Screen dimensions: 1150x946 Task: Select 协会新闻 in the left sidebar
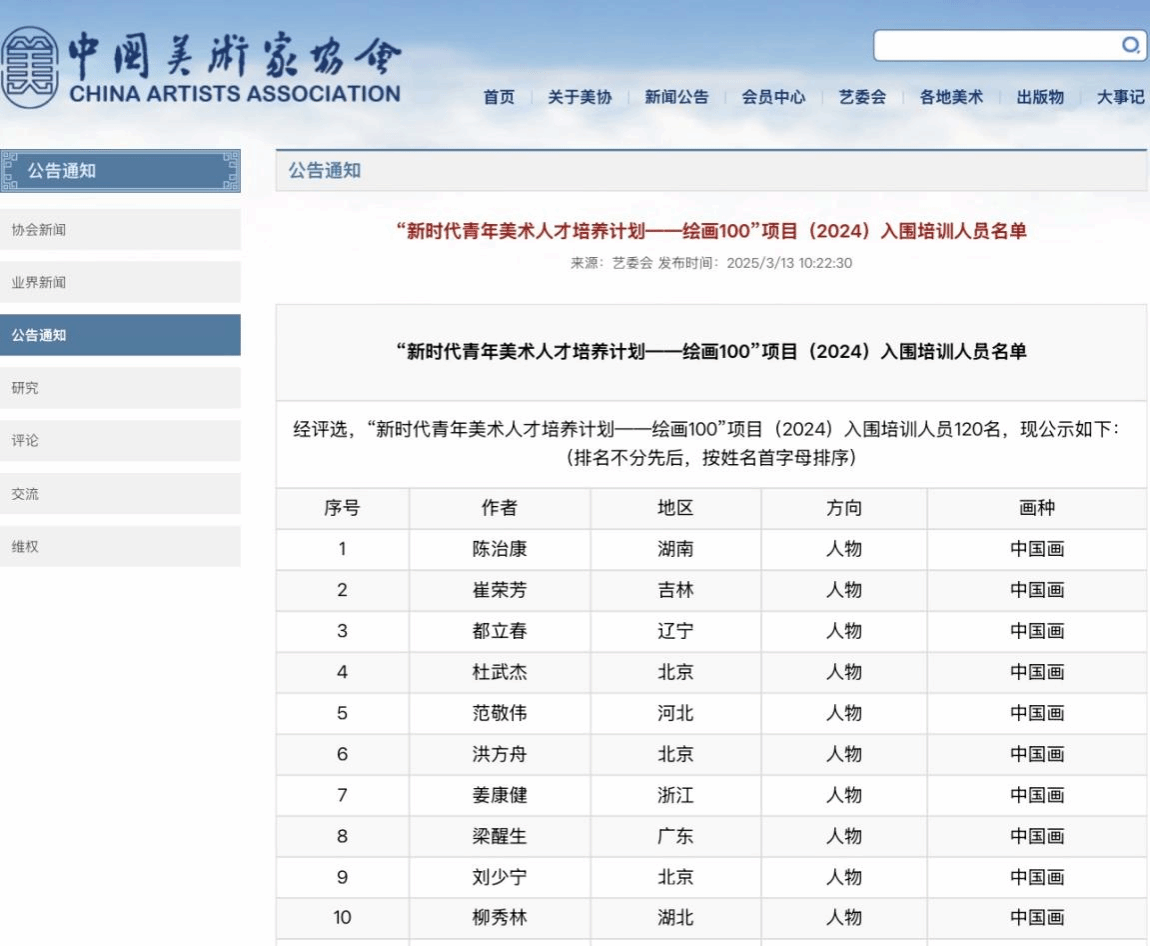120,230
